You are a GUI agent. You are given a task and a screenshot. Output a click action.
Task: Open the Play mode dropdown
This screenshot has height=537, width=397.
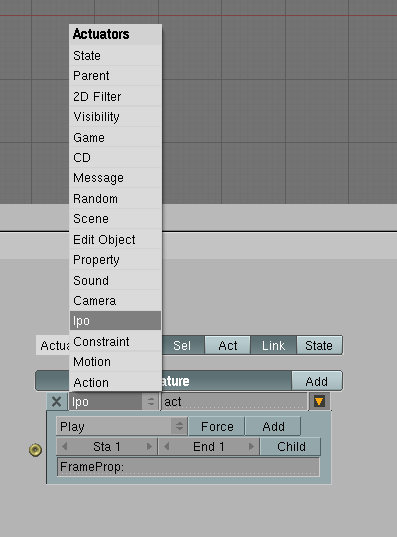pyautogui.click(x=122, y=426)
